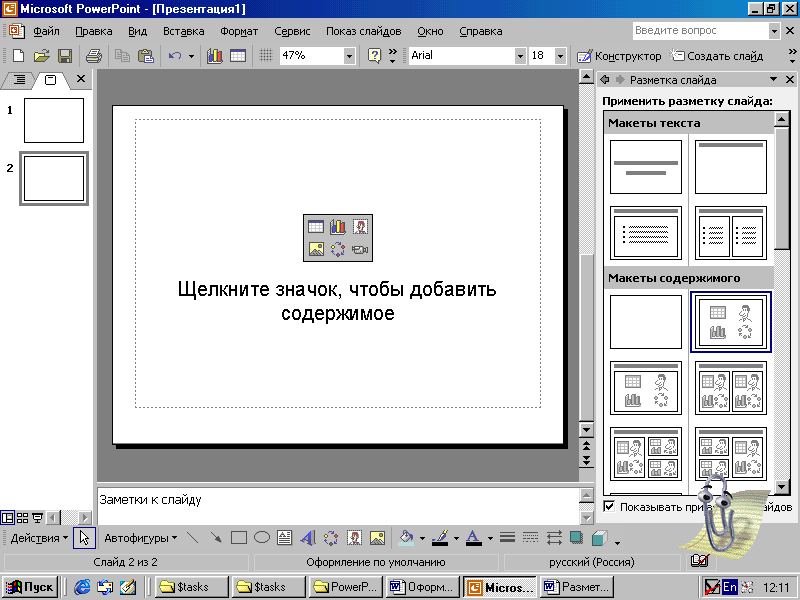Screen dimensions: 800x600
Task: Click the insert media clip icon in placeholder
Action: (360, 249)
